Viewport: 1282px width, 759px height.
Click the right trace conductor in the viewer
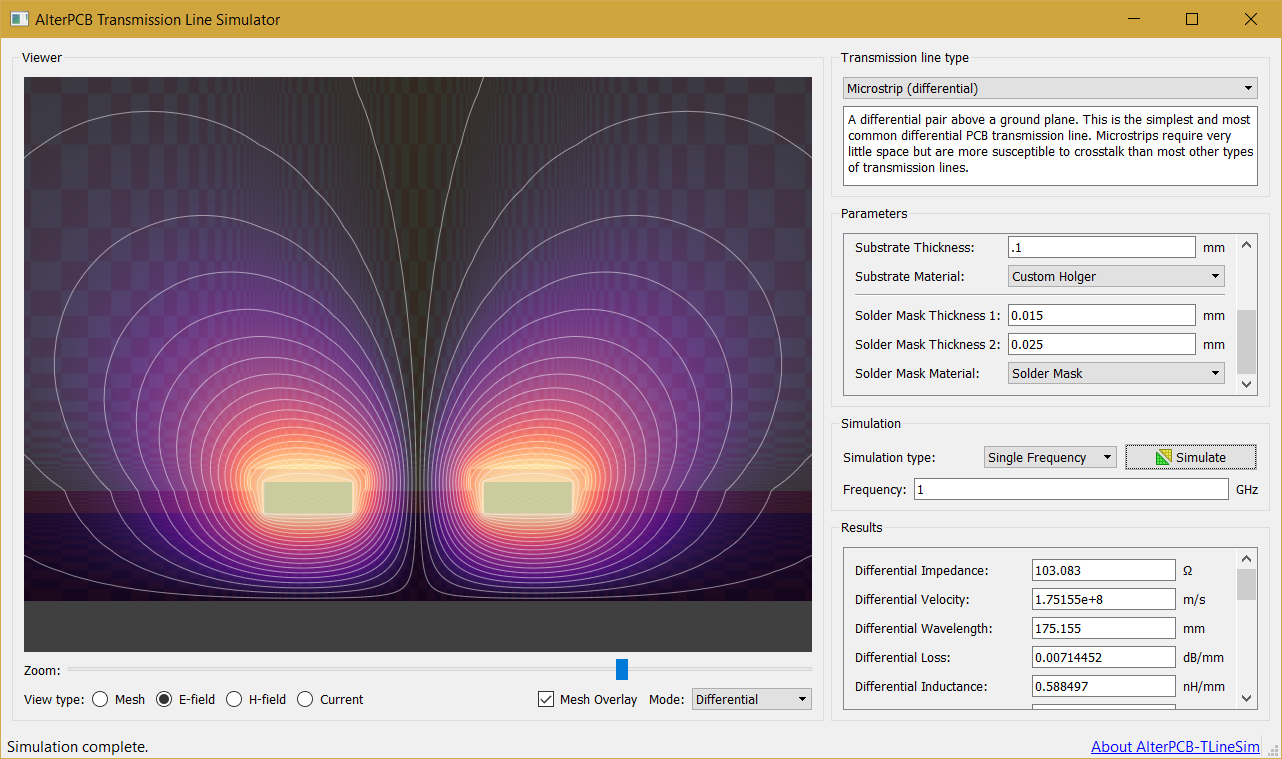click(528, 497)
